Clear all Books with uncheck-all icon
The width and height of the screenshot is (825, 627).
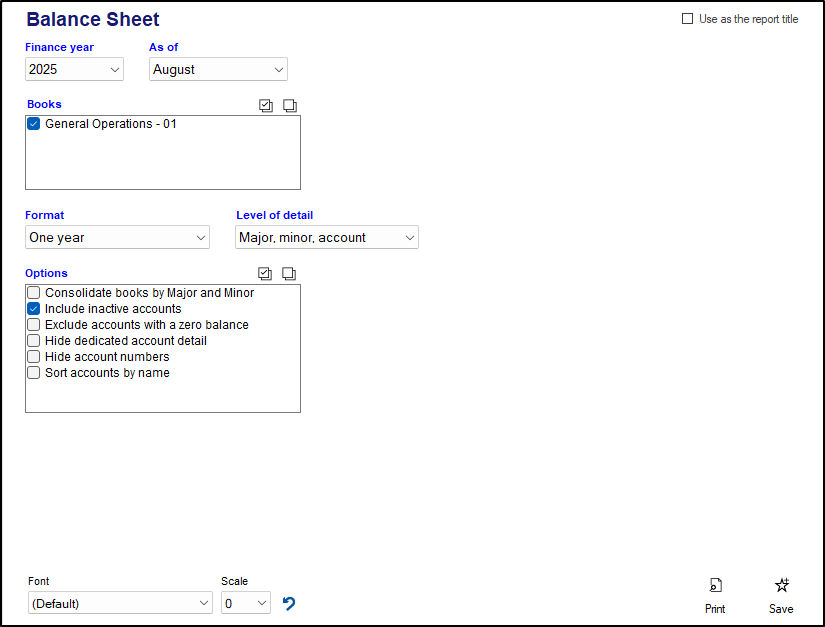click(290, 105)
